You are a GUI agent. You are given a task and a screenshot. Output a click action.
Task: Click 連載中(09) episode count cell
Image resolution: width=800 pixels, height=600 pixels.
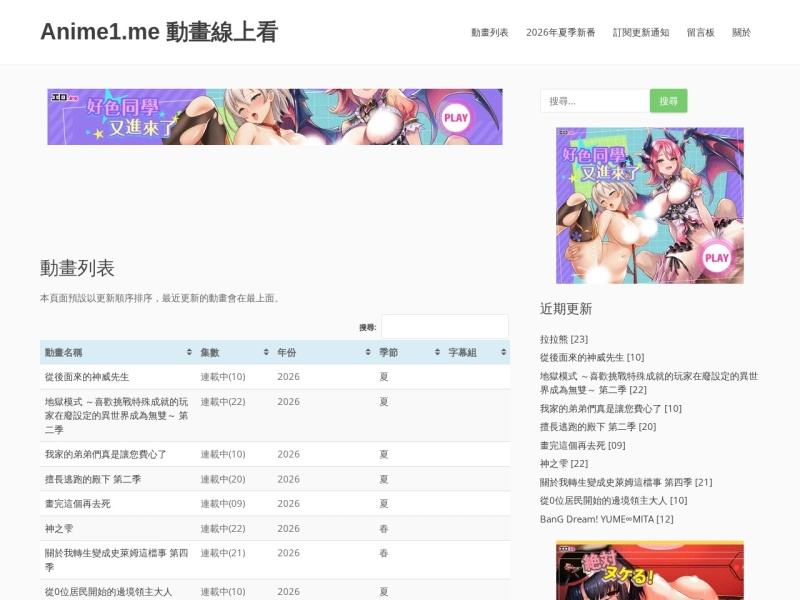[x=223, y=504]
